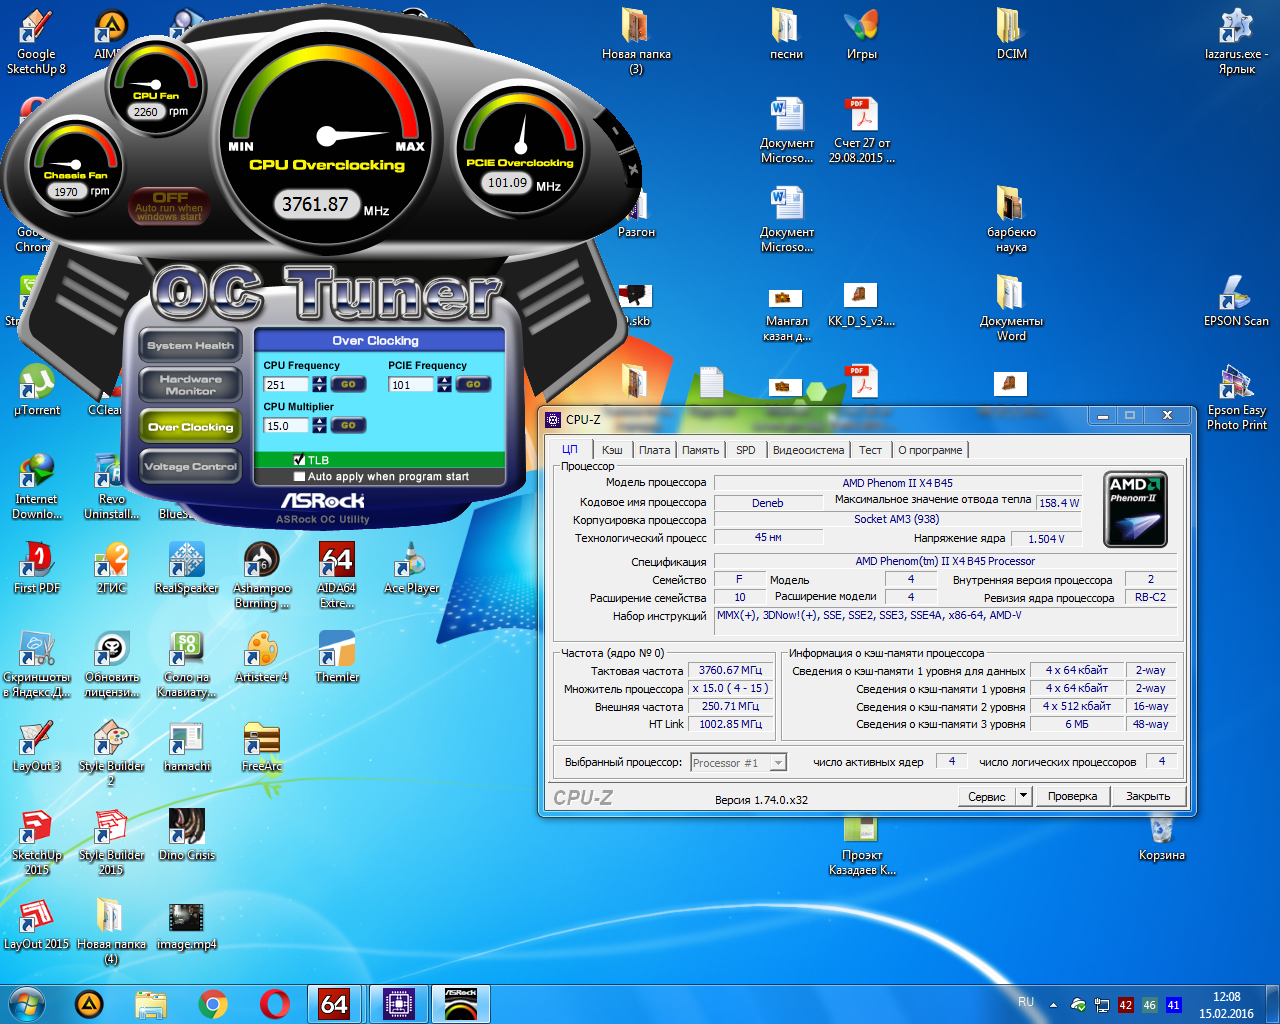Click the '3760.67 МГц' clock speed value
1280x1024 pixels.
[x=730, y=670]
